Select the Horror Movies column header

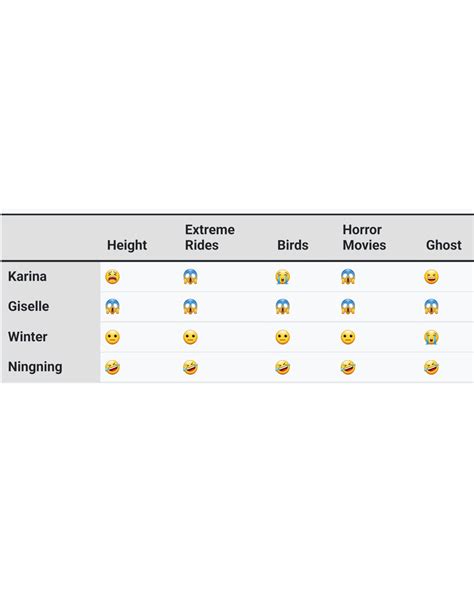364,237
